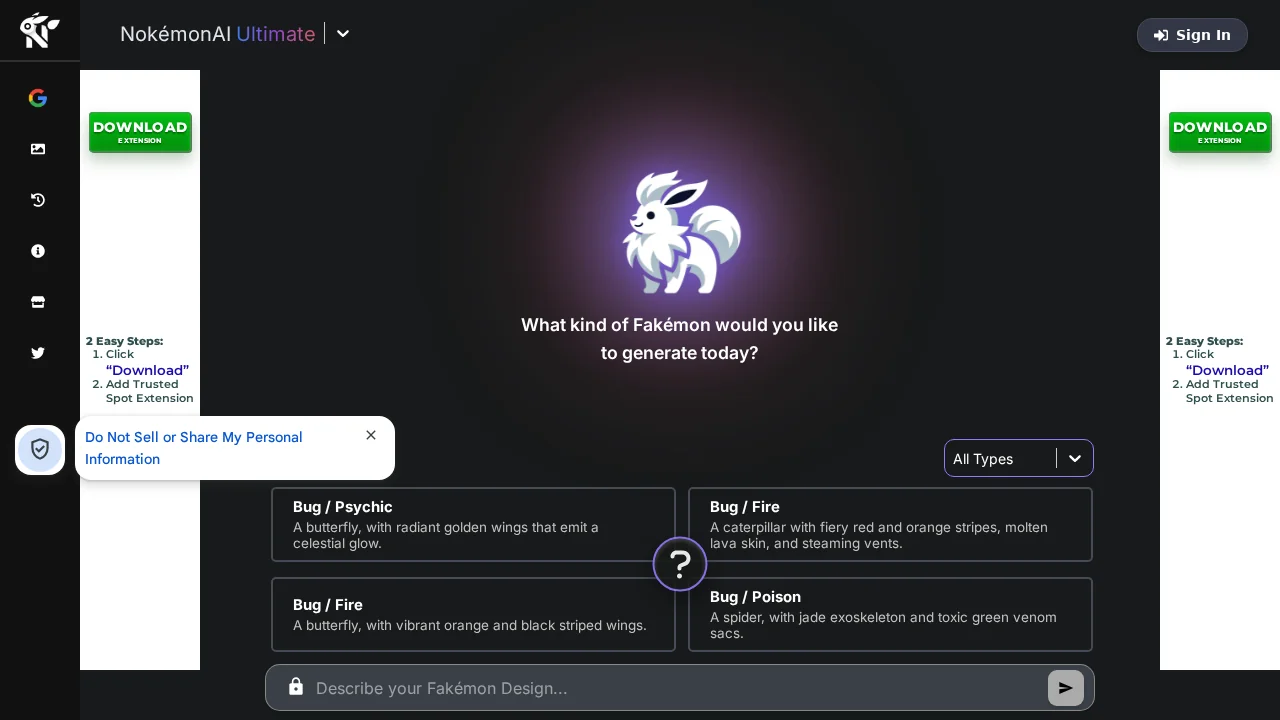Click the privacy shield badge

[x=40, y=450]
